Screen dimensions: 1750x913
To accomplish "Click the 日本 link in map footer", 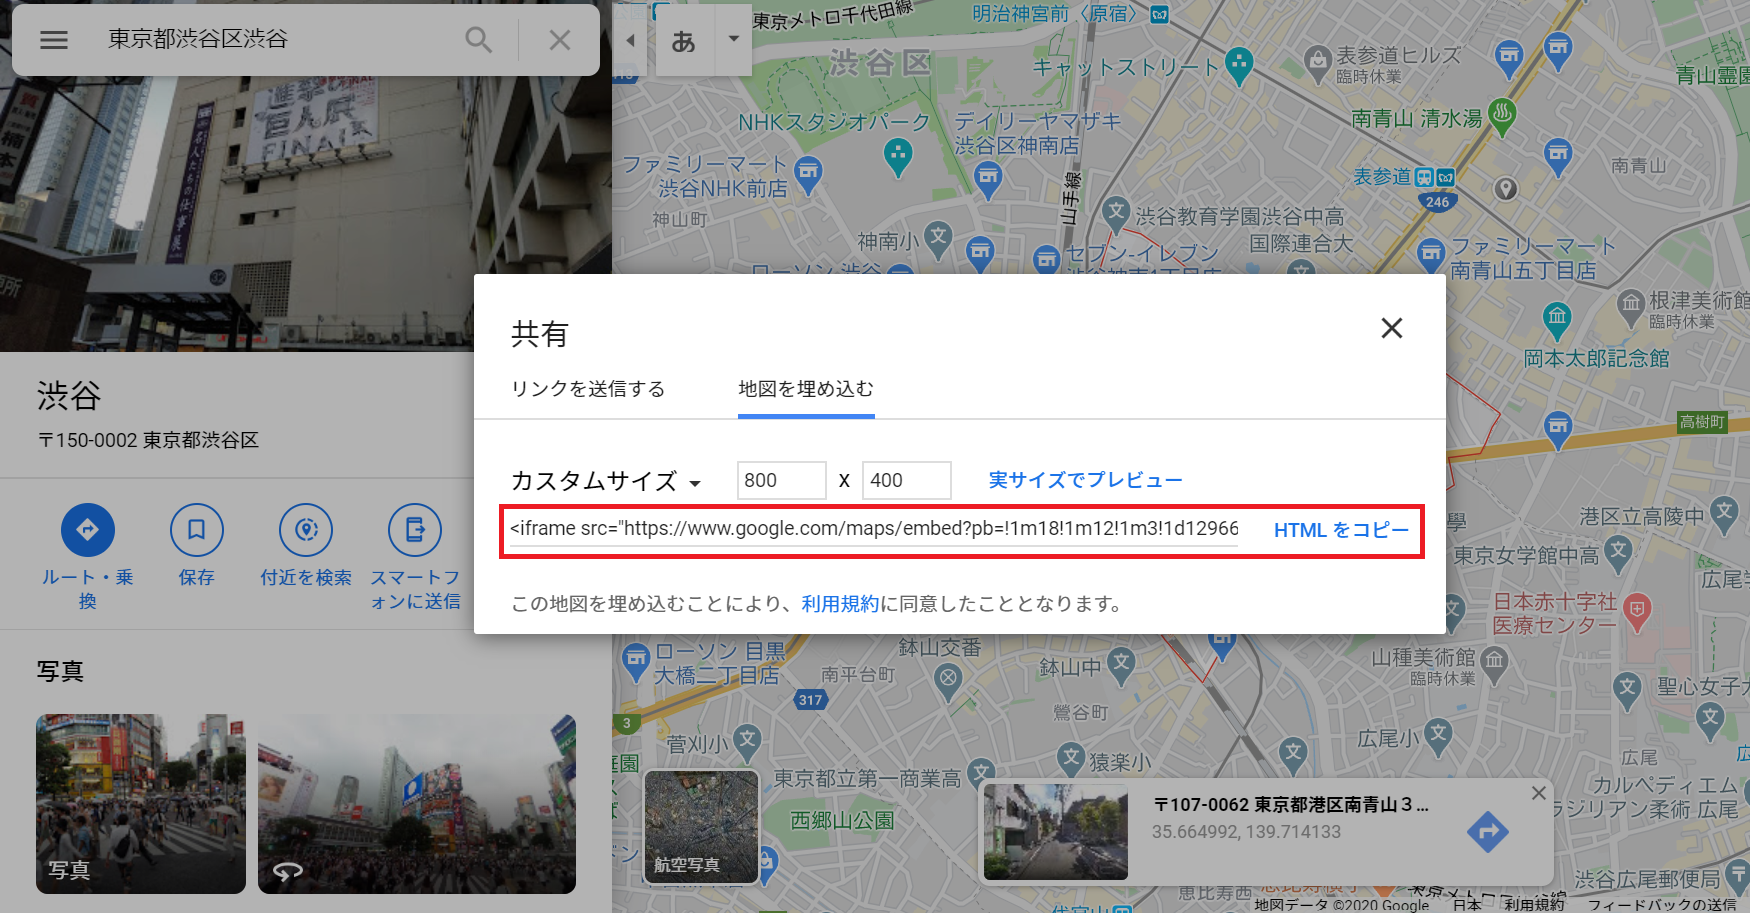I will [x=1467, y=904].
